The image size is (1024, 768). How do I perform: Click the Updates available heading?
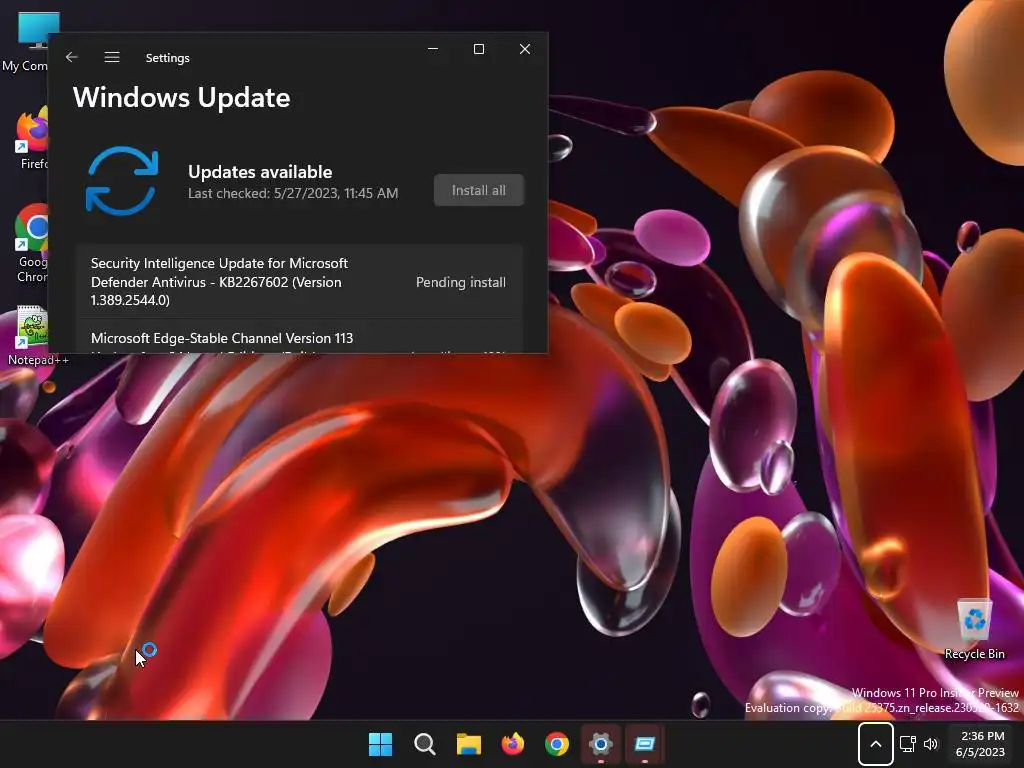pyautogui.click(x=260, y=172)
